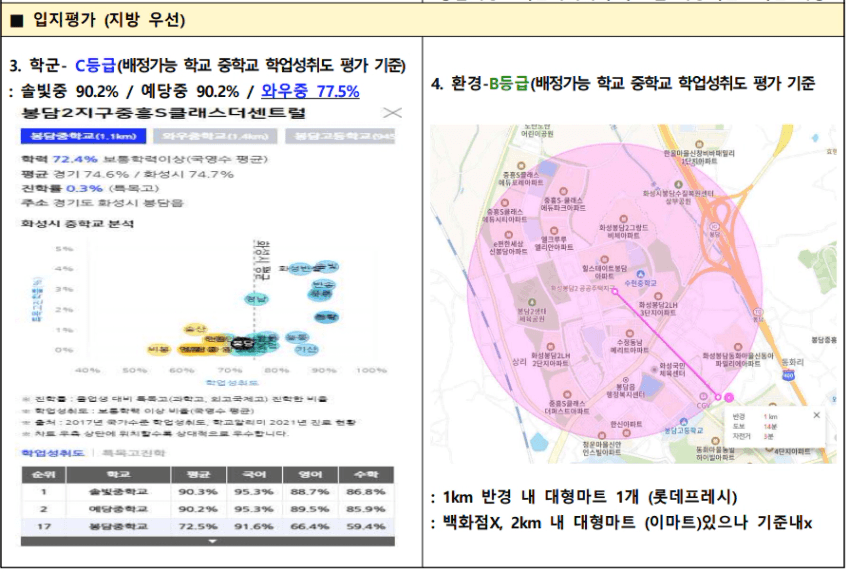Screen dimensions: 849x573
Task: Click the solid pink radius endpoint handle
Action: 729,398
